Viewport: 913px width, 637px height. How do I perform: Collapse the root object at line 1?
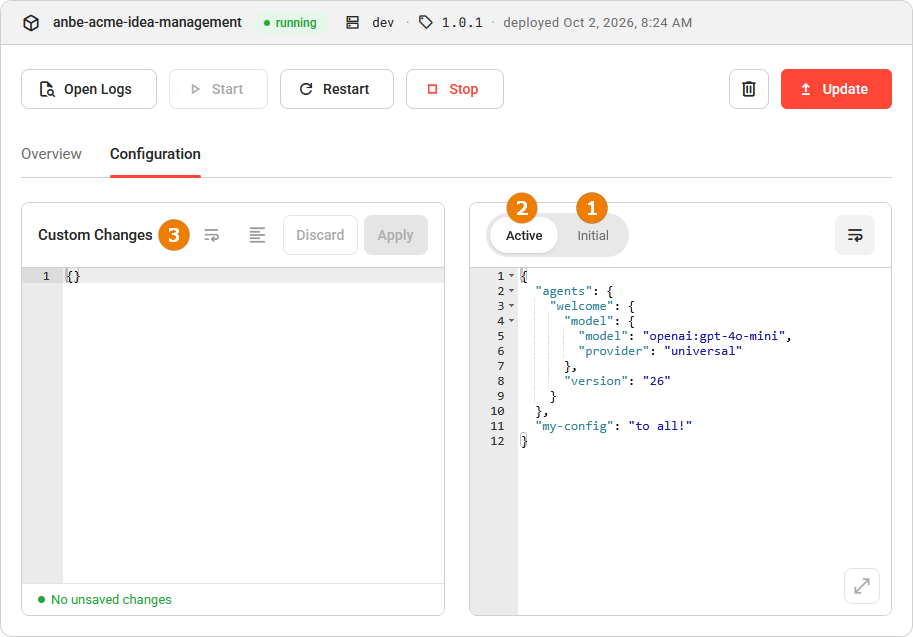(511, 276)
